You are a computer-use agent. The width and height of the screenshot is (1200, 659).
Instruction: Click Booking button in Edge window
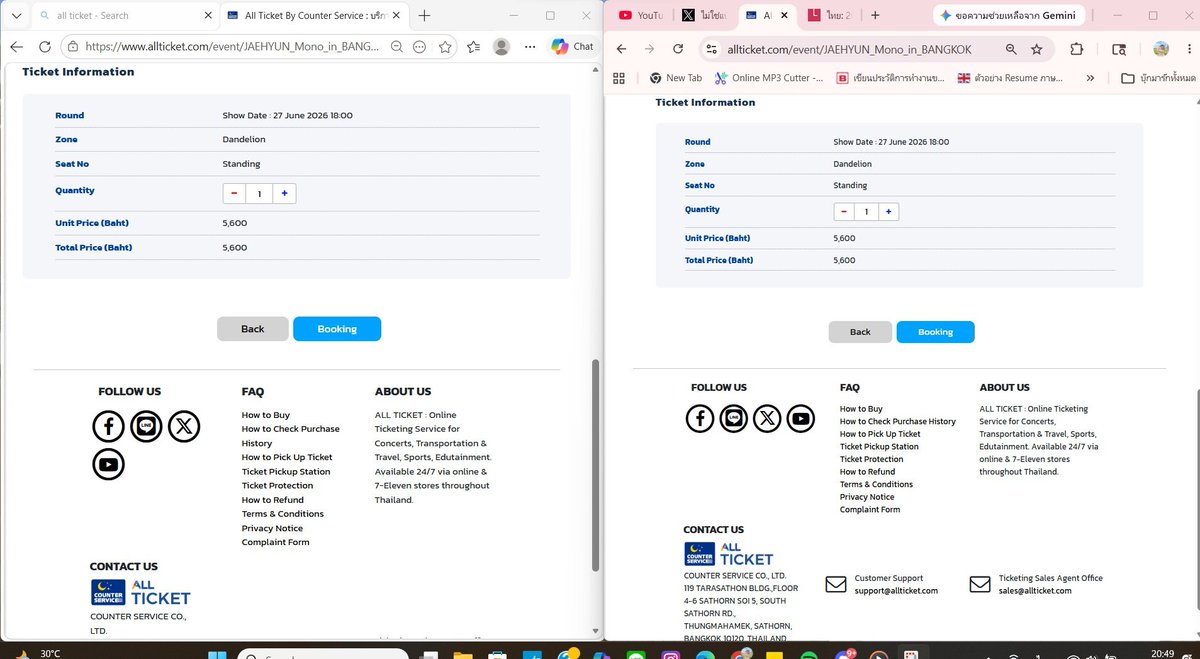[337, 329]
